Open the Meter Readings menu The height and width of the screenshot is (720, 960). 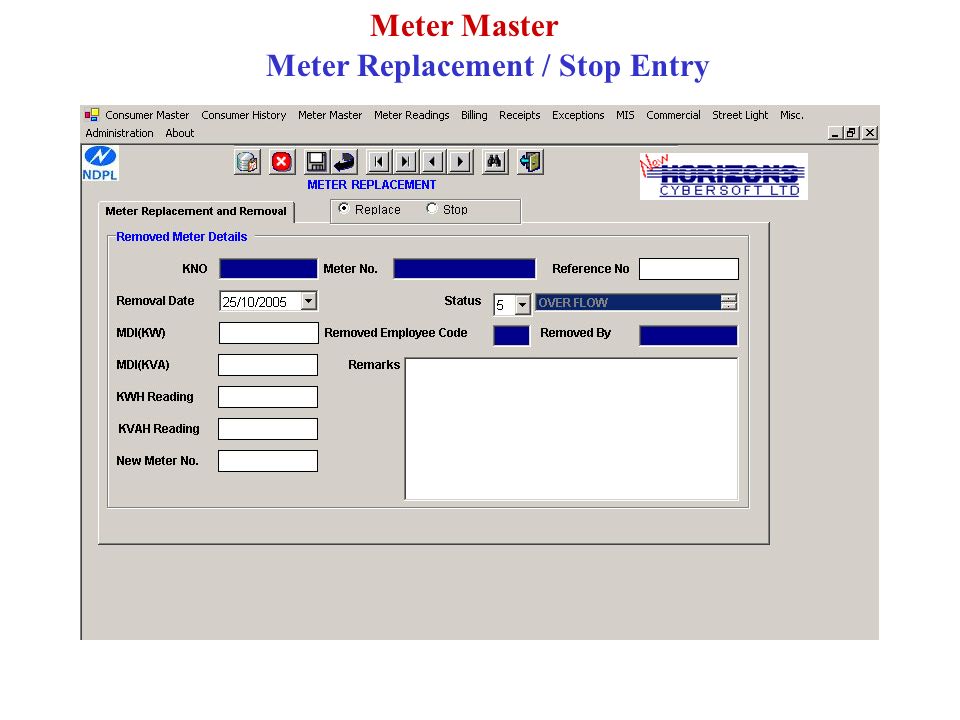pyautogui.click(x=411, y=115)
